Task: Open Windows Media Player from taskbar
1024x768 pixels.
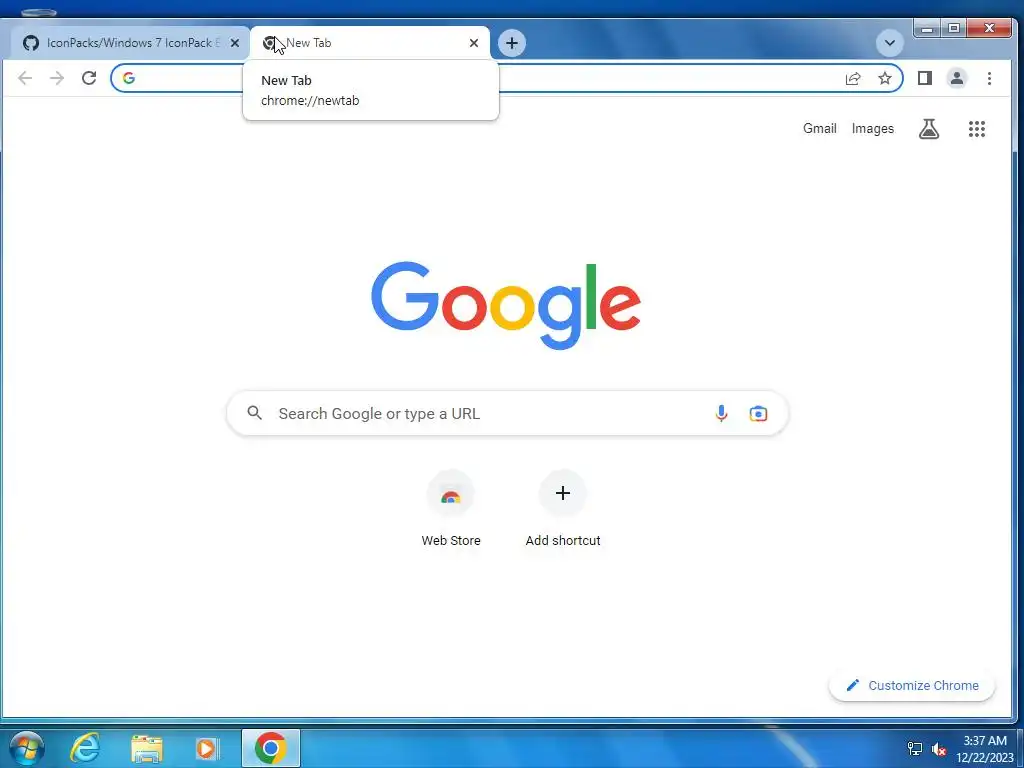Action: point(208,748)
